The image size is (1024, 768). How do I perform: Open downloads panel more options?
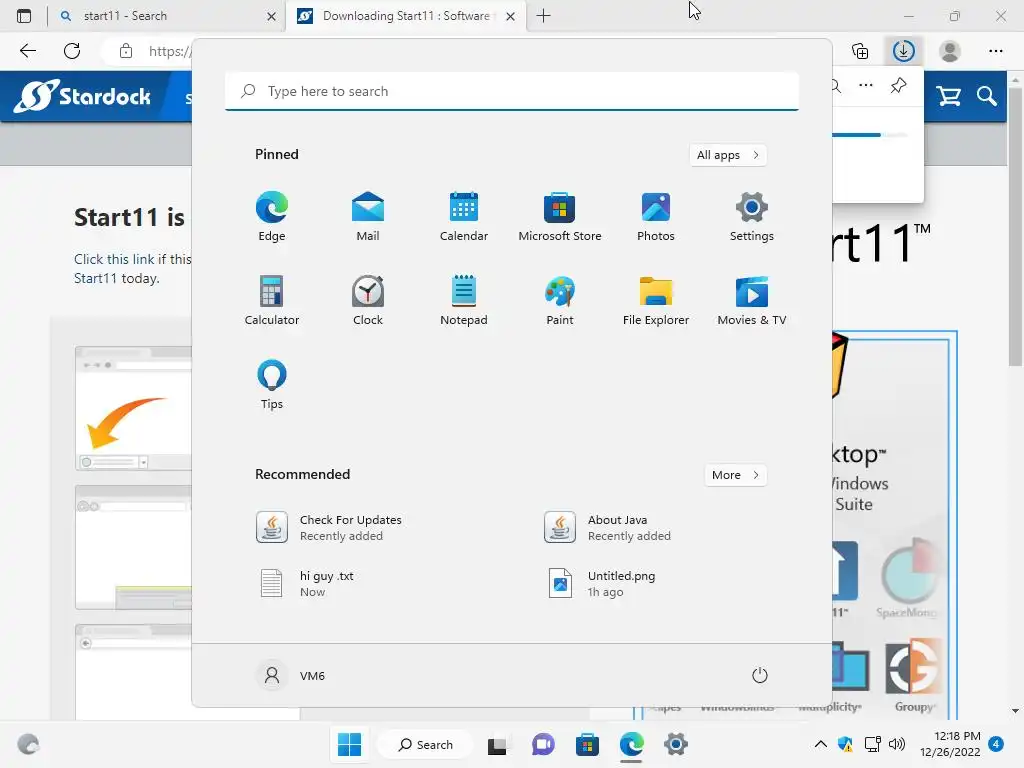click(x=866, y=86)
